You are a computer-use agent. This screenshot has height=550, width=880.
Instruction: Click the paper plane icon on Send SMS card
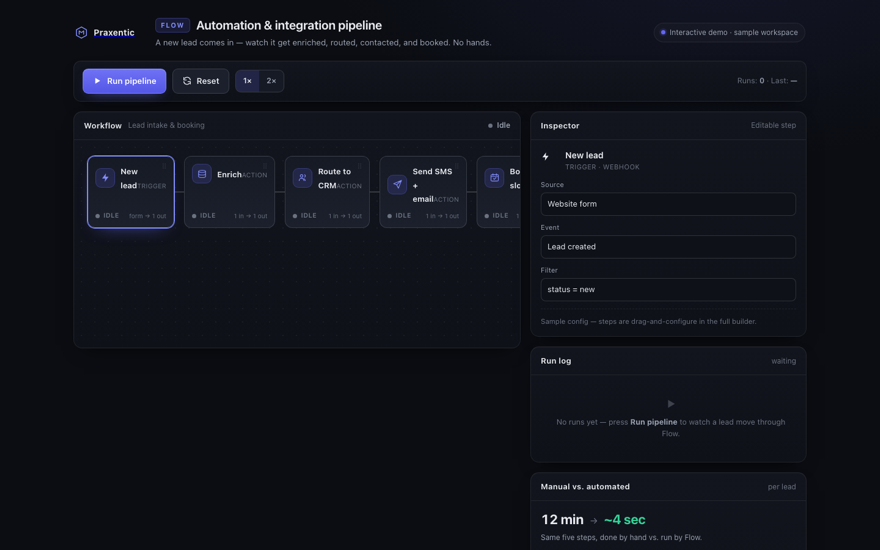(397, 184)
